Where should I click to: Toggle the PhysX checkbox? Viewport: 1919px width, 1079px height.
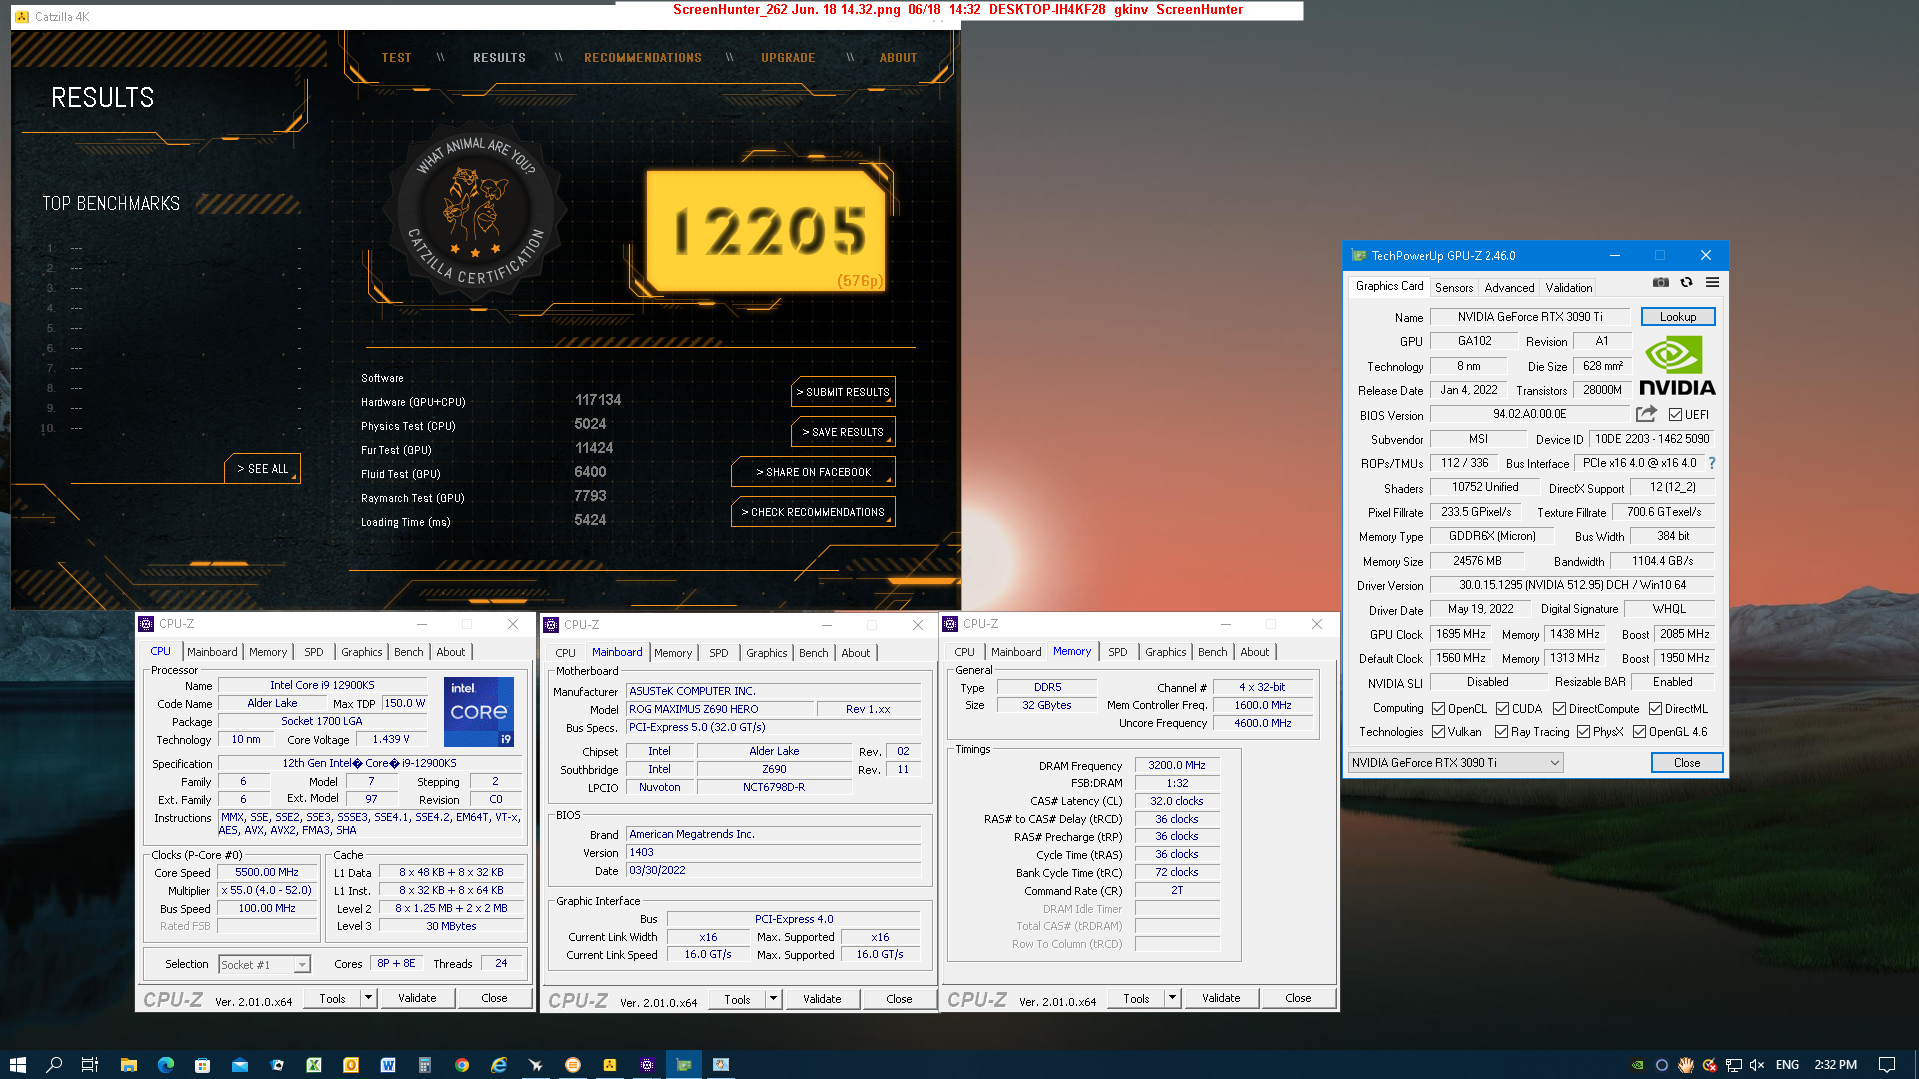click(x=1583, y=731)
